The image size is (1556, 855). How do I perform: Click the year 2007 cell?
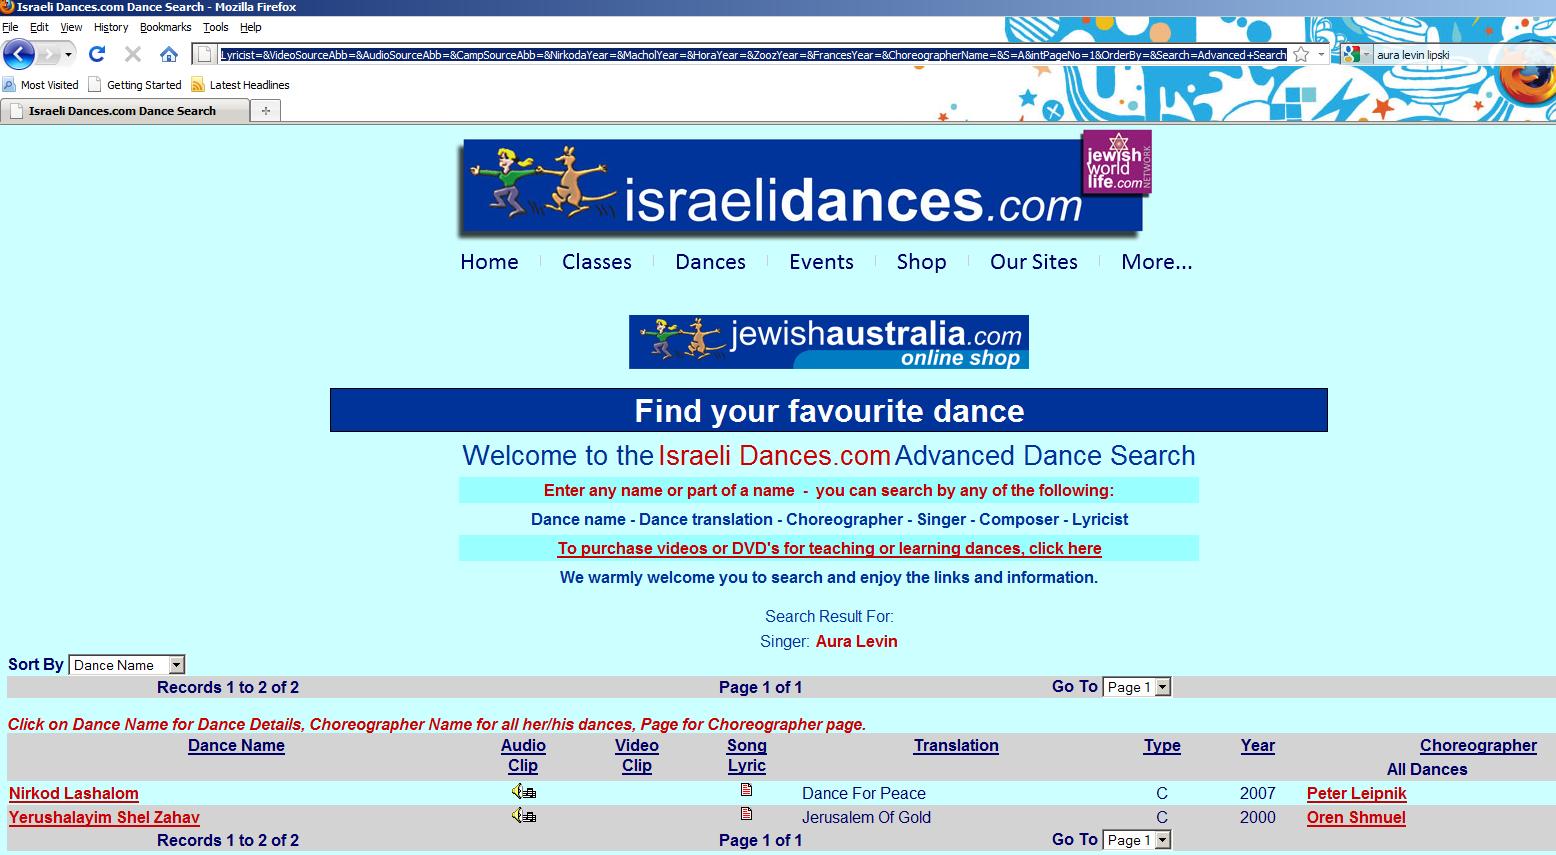pyautogui.click(x=1258, y=793)
